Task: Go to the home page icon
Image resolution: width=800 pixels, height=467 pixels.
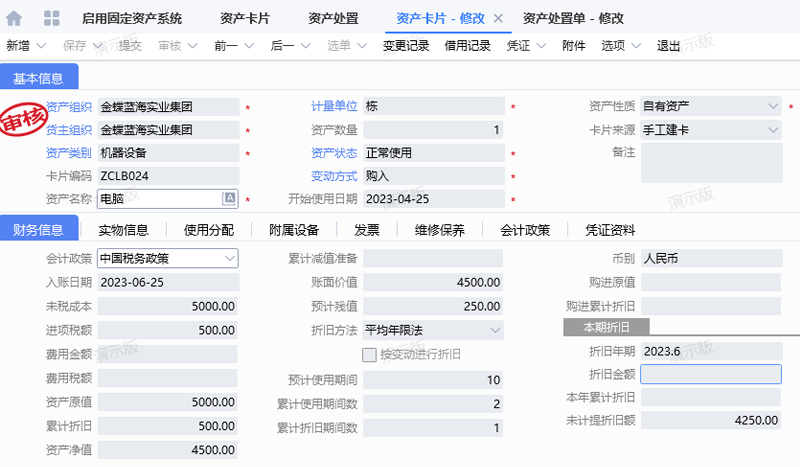Action: 14,18
